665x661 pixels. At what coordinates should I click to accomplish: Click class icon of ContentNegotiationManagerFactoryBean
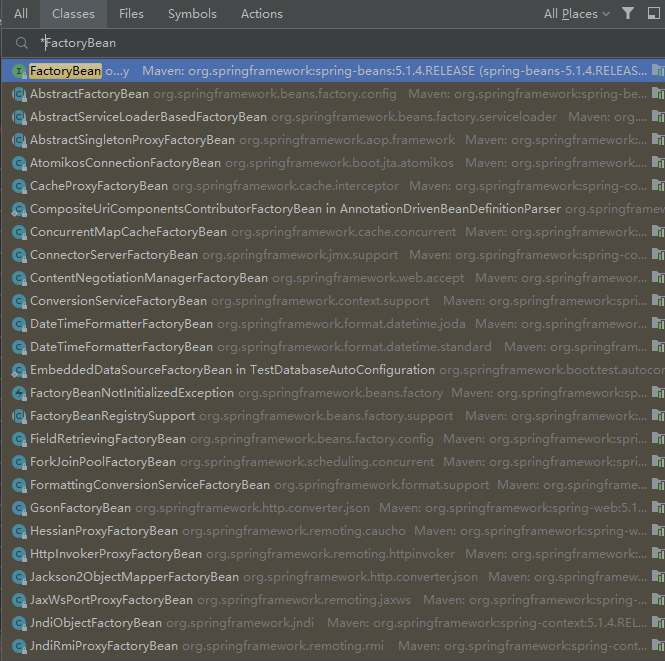[x=19, y=278]
